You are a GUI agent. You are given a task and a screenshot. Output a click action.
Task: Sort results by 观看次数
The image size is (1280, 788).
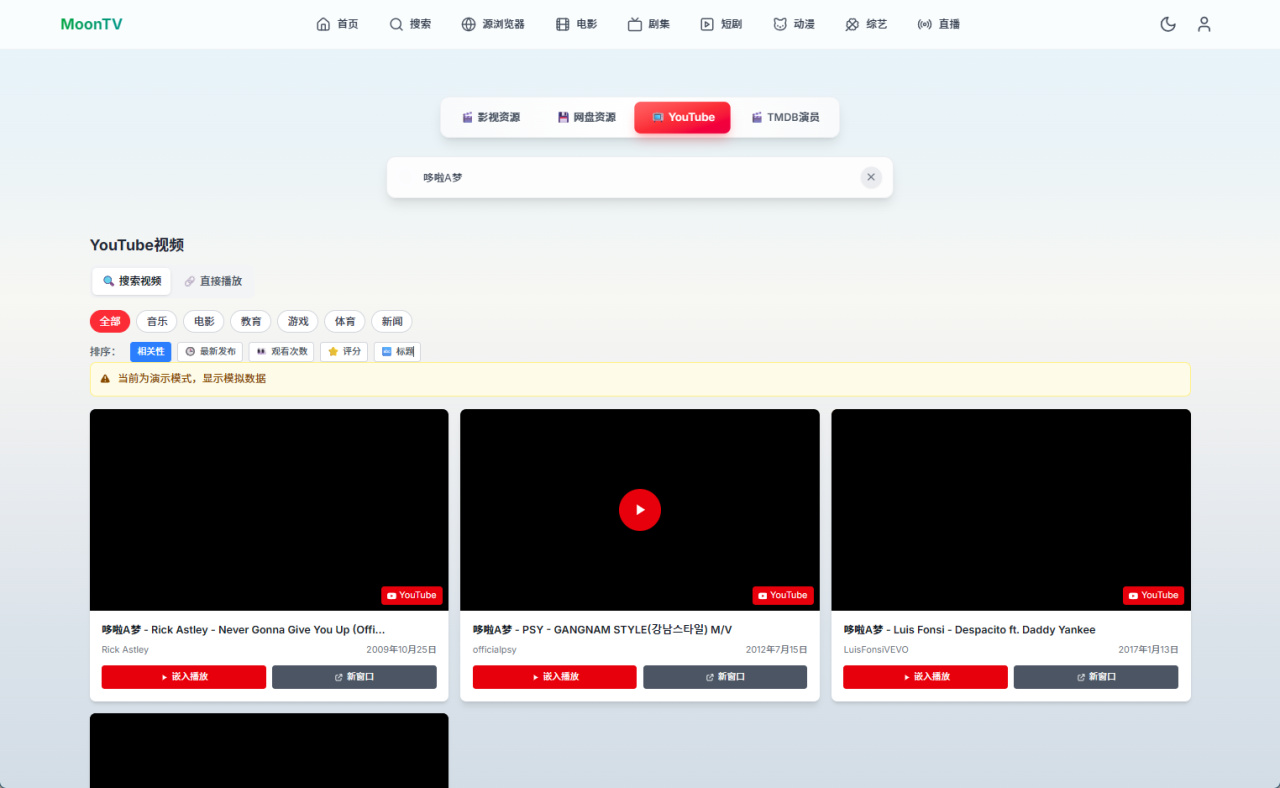click(x=281, y=351)
